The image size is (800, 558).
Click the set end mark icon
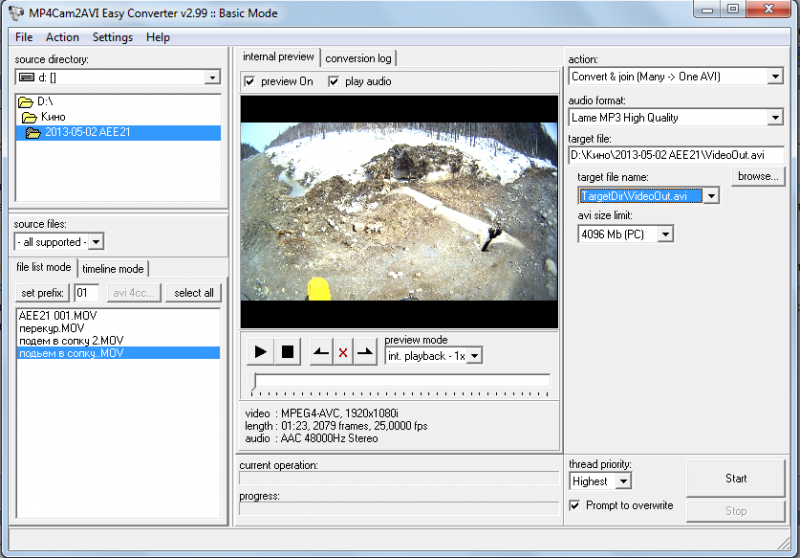(366, 352)
